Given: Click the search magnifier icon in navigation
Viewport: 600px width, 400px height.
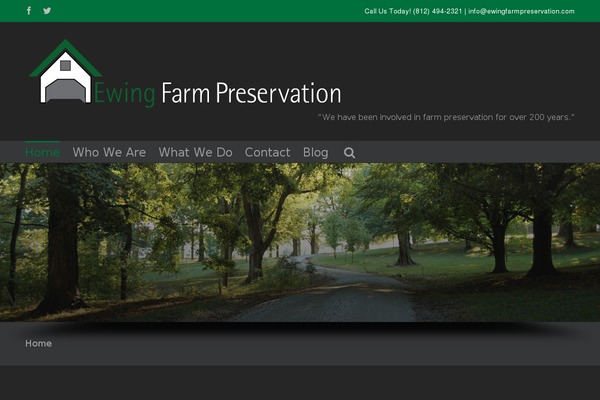Looking at the screenshot, I should pos(349,153).
